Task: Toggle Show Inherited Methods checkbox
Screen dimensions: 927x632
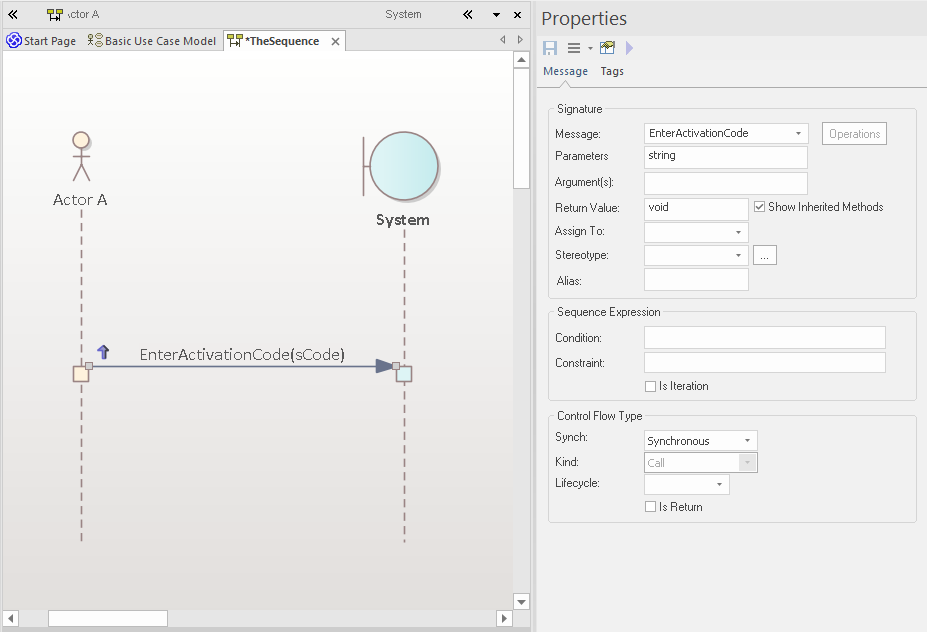Action: coord(760,207)
